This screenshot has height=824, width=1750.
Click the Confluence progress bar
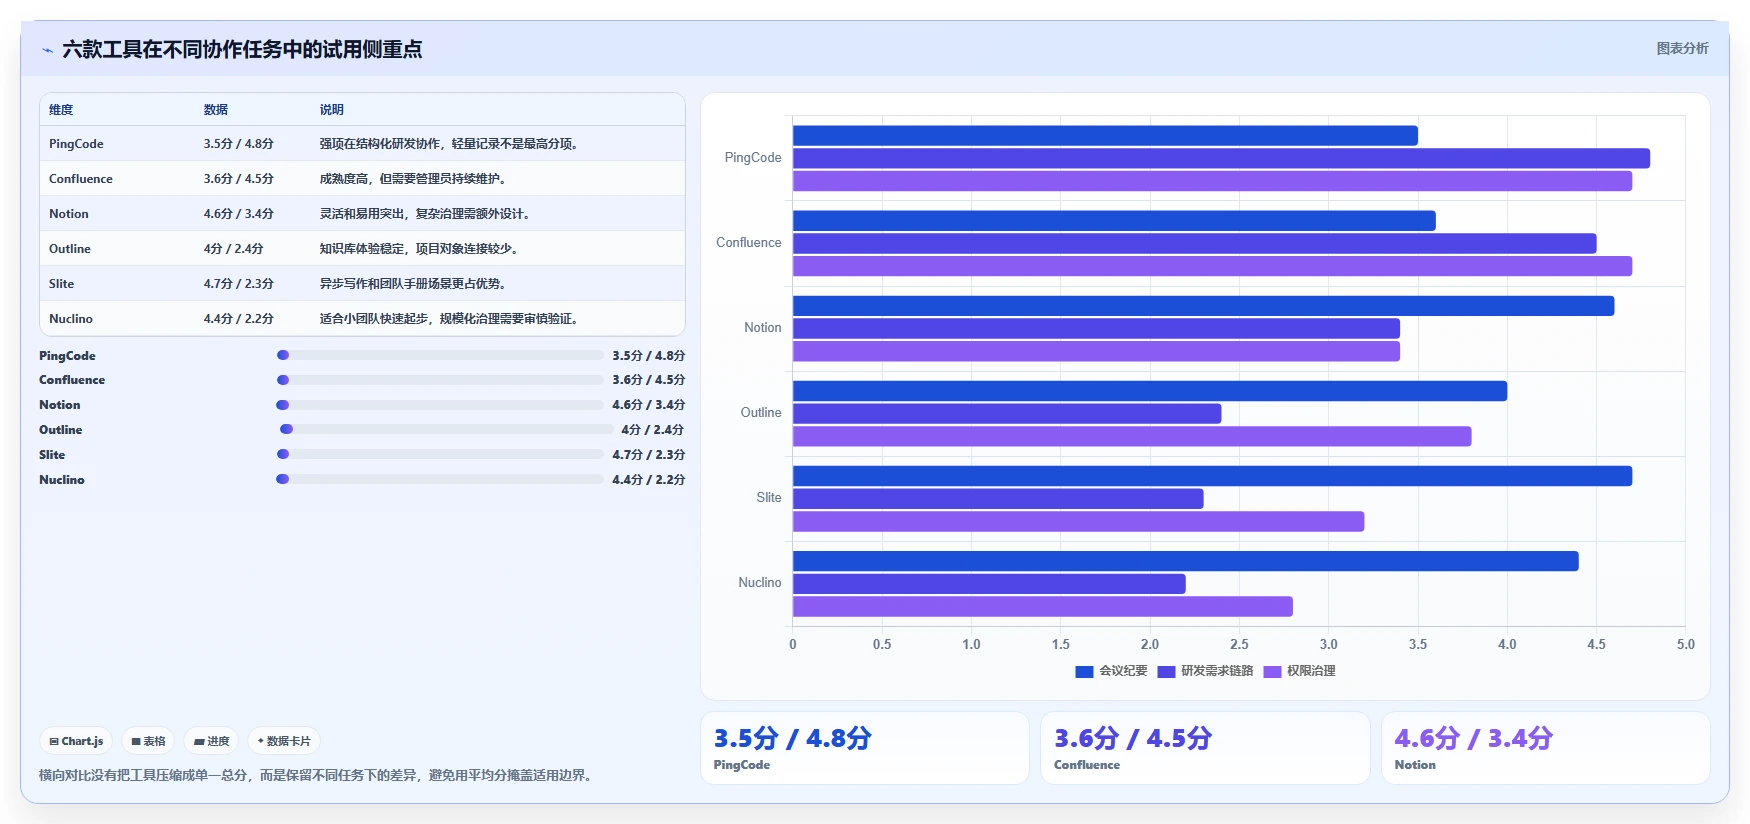440,380
